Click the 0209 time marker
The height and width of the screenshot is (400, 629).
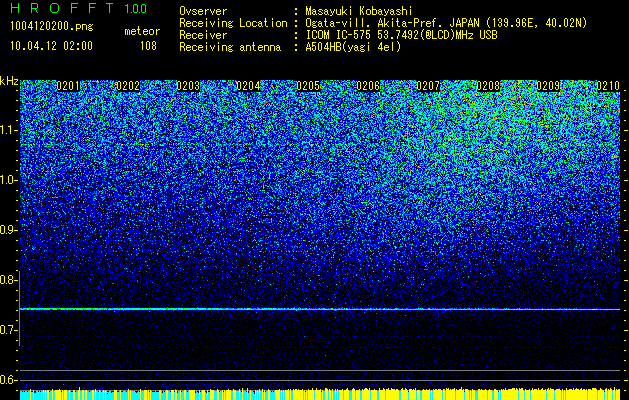(x=548, y=86)
